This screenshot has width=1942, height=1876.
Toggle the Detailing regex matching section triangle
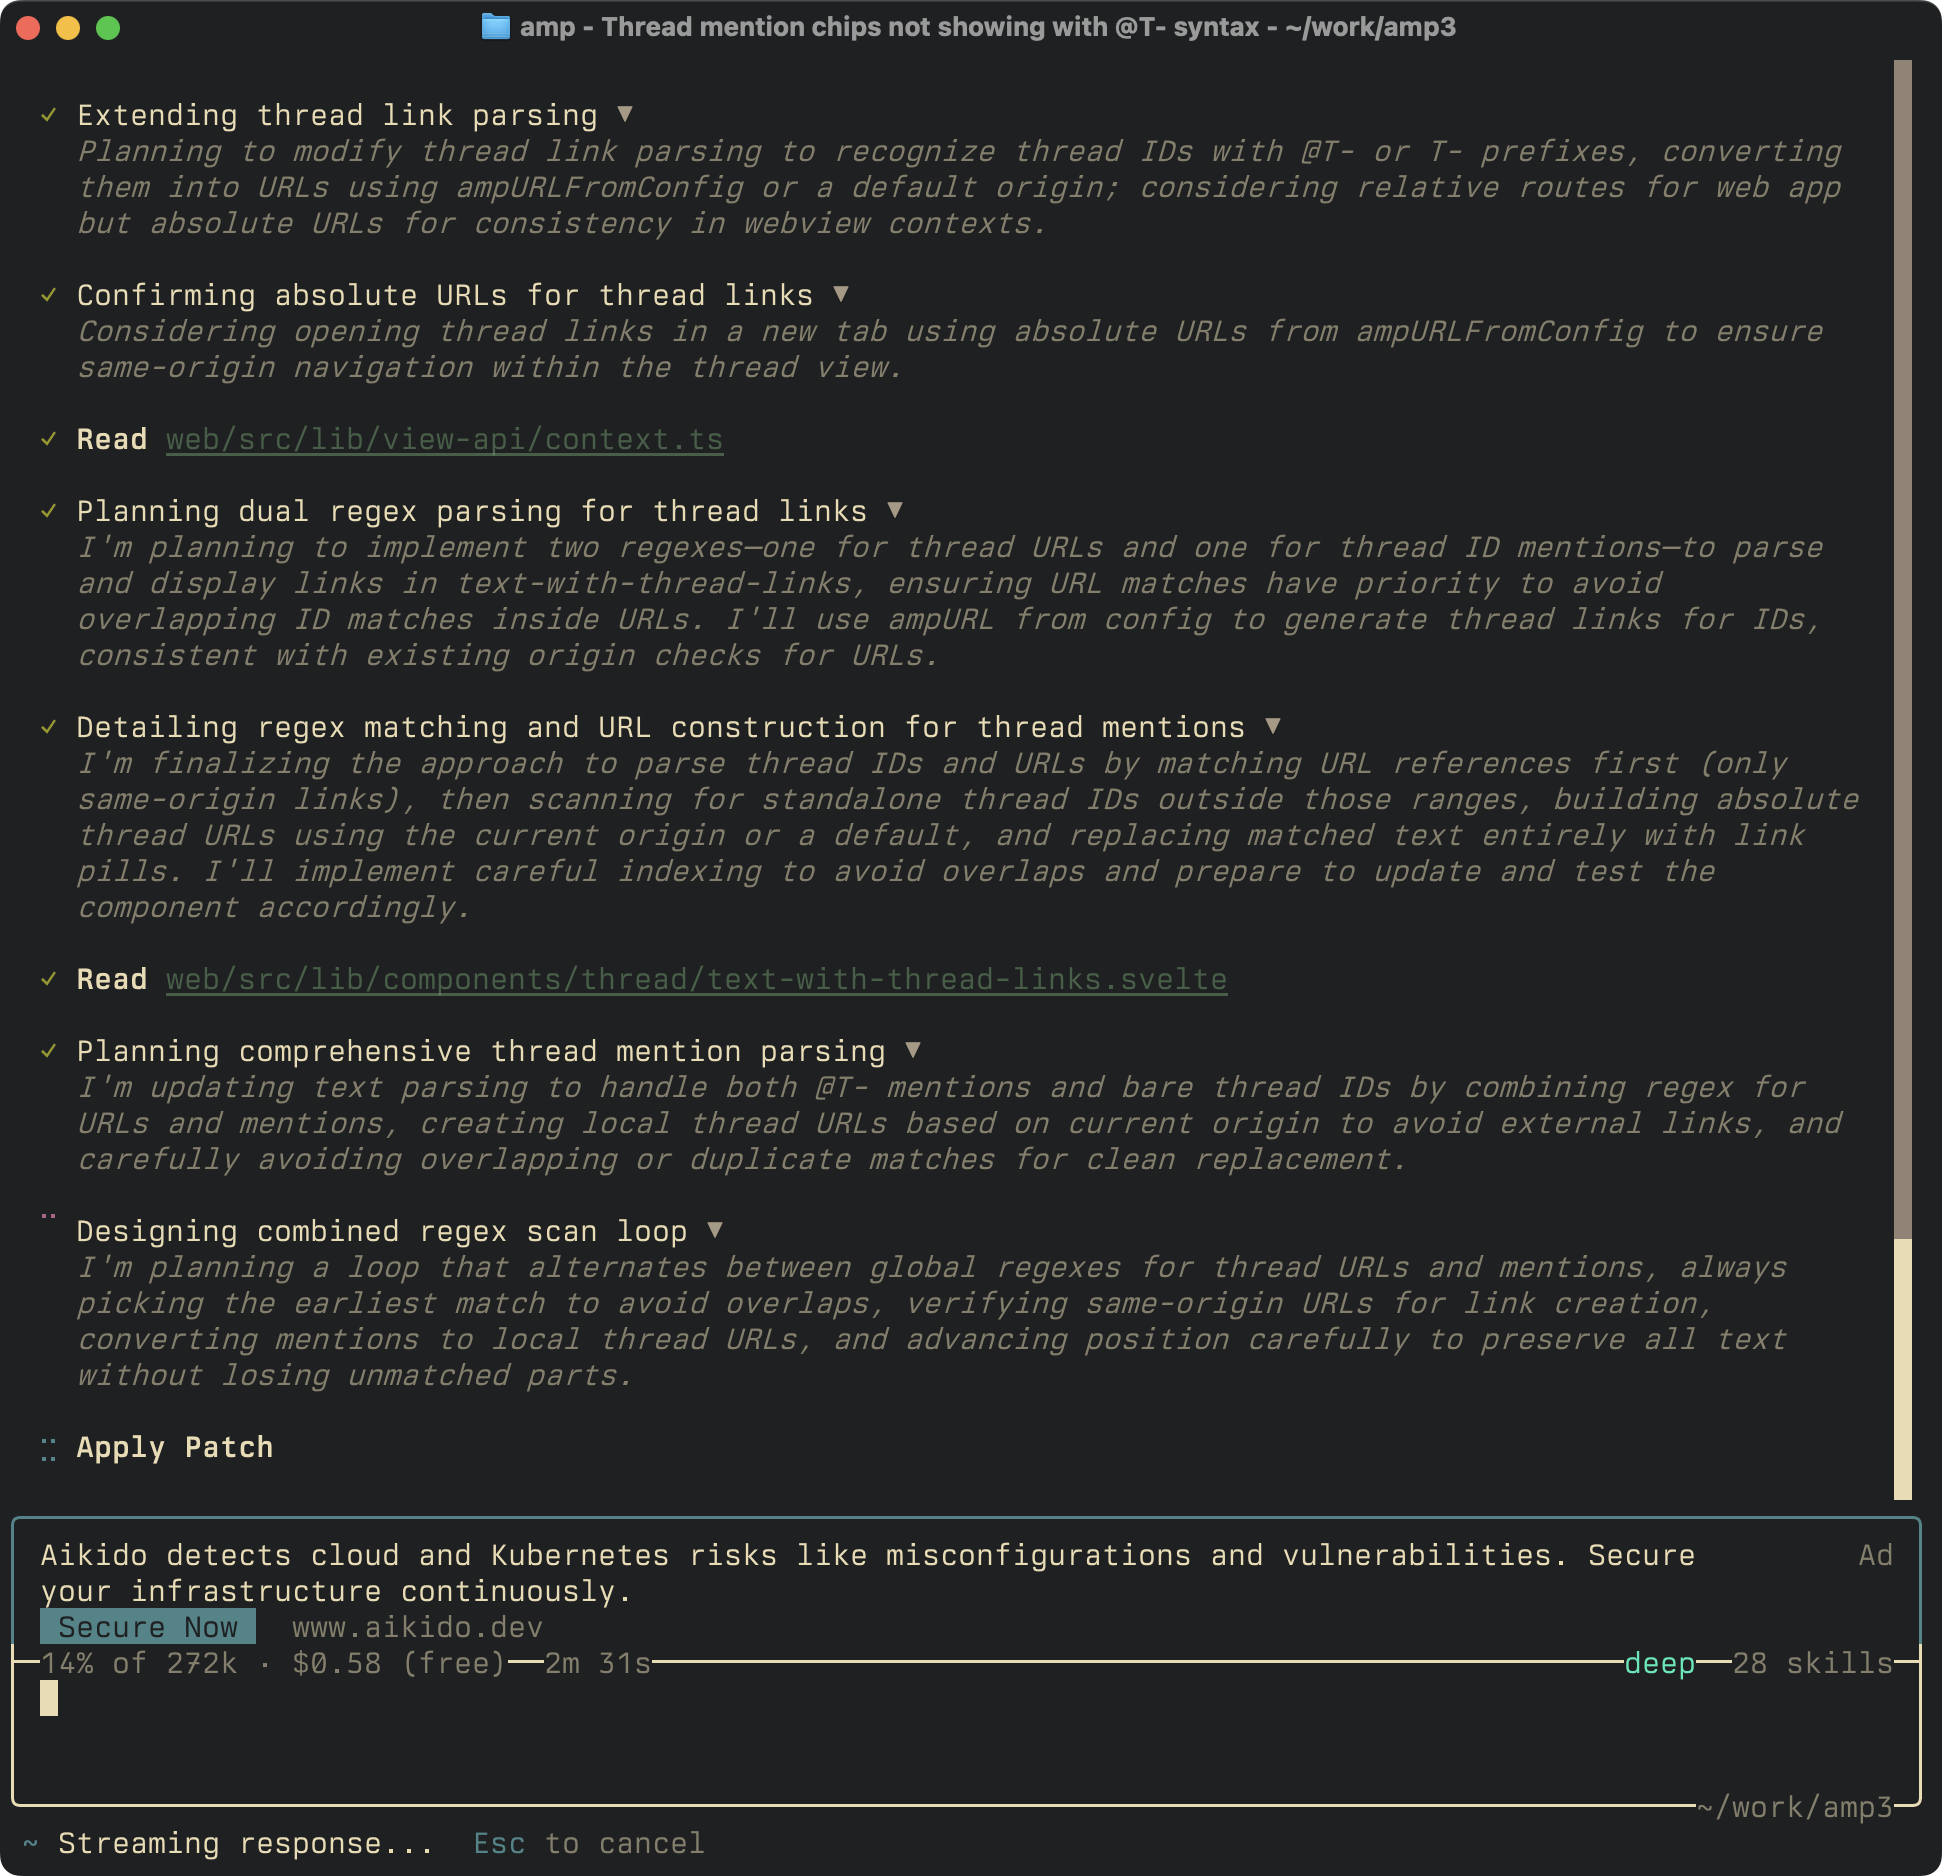(x=1272, y=726)
